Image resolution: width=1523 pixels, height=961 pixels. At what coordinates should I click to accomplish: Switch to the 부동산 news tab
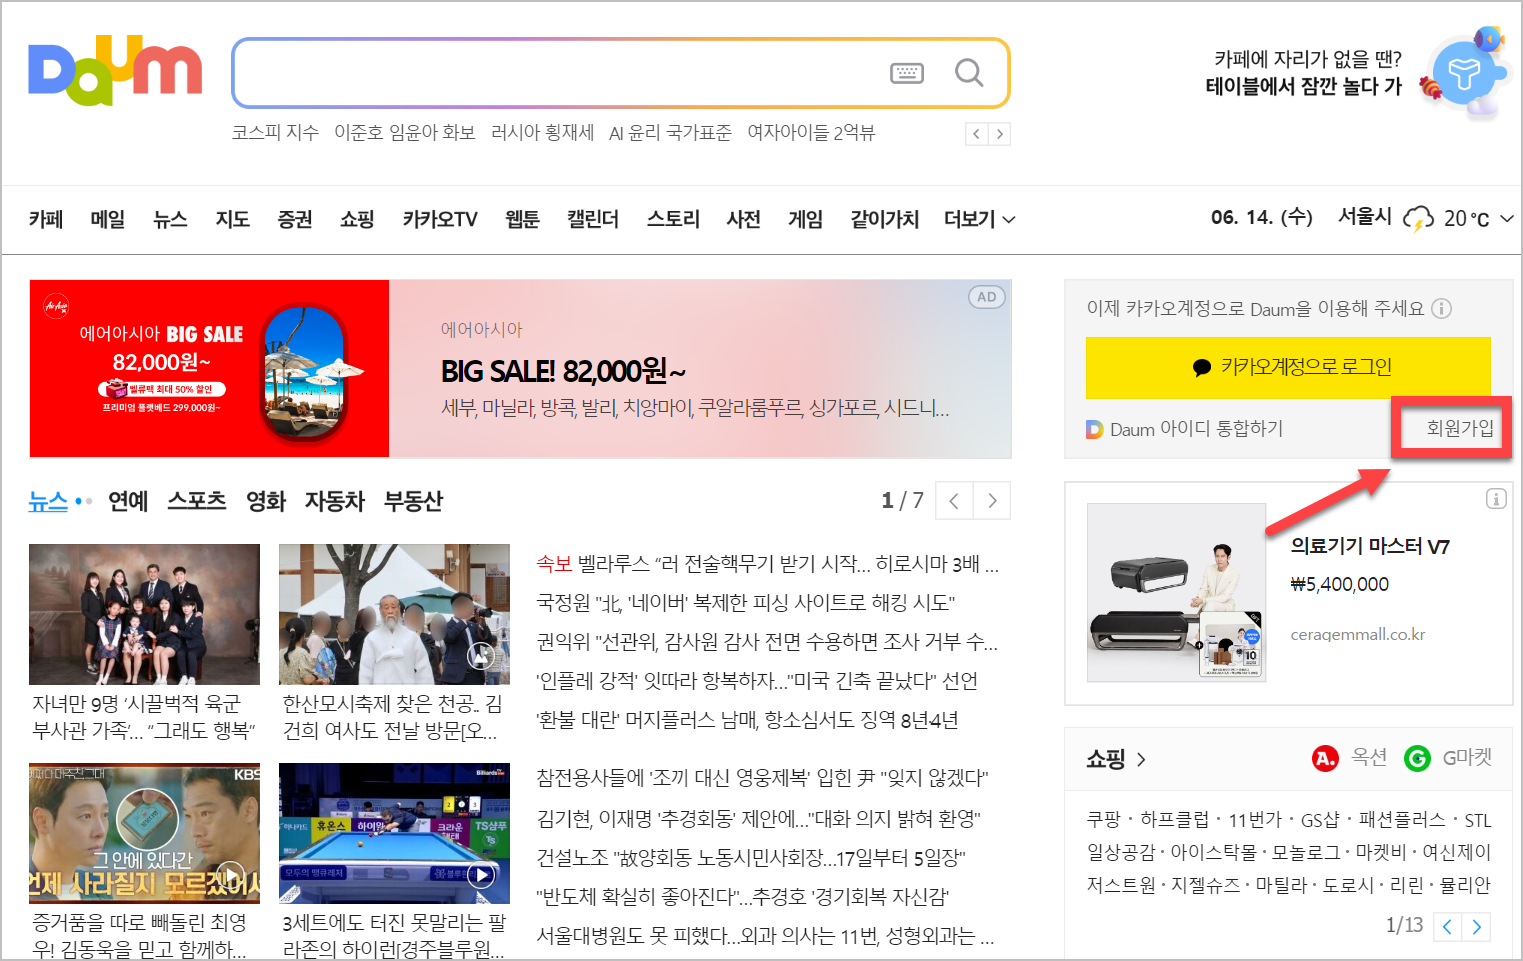tap(413, 501)
